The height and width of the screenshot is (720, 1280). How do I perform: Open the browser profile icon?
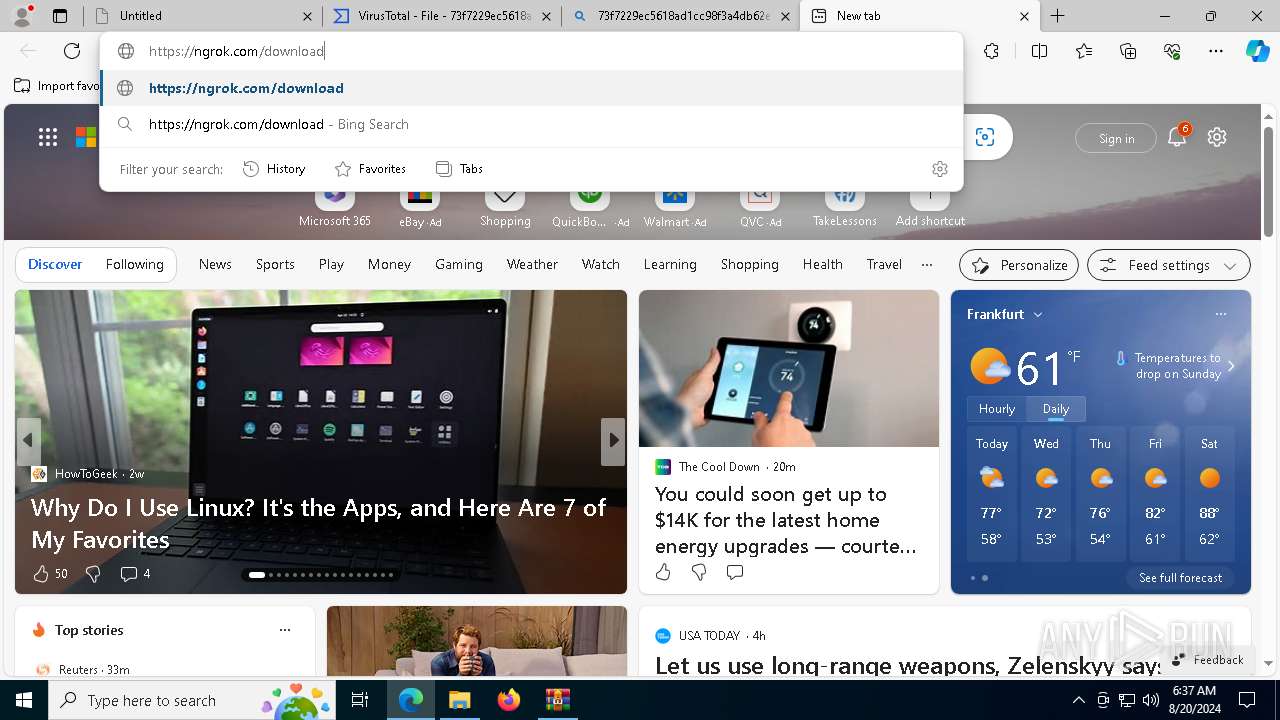pyautogui.click(x=22, y=16)
